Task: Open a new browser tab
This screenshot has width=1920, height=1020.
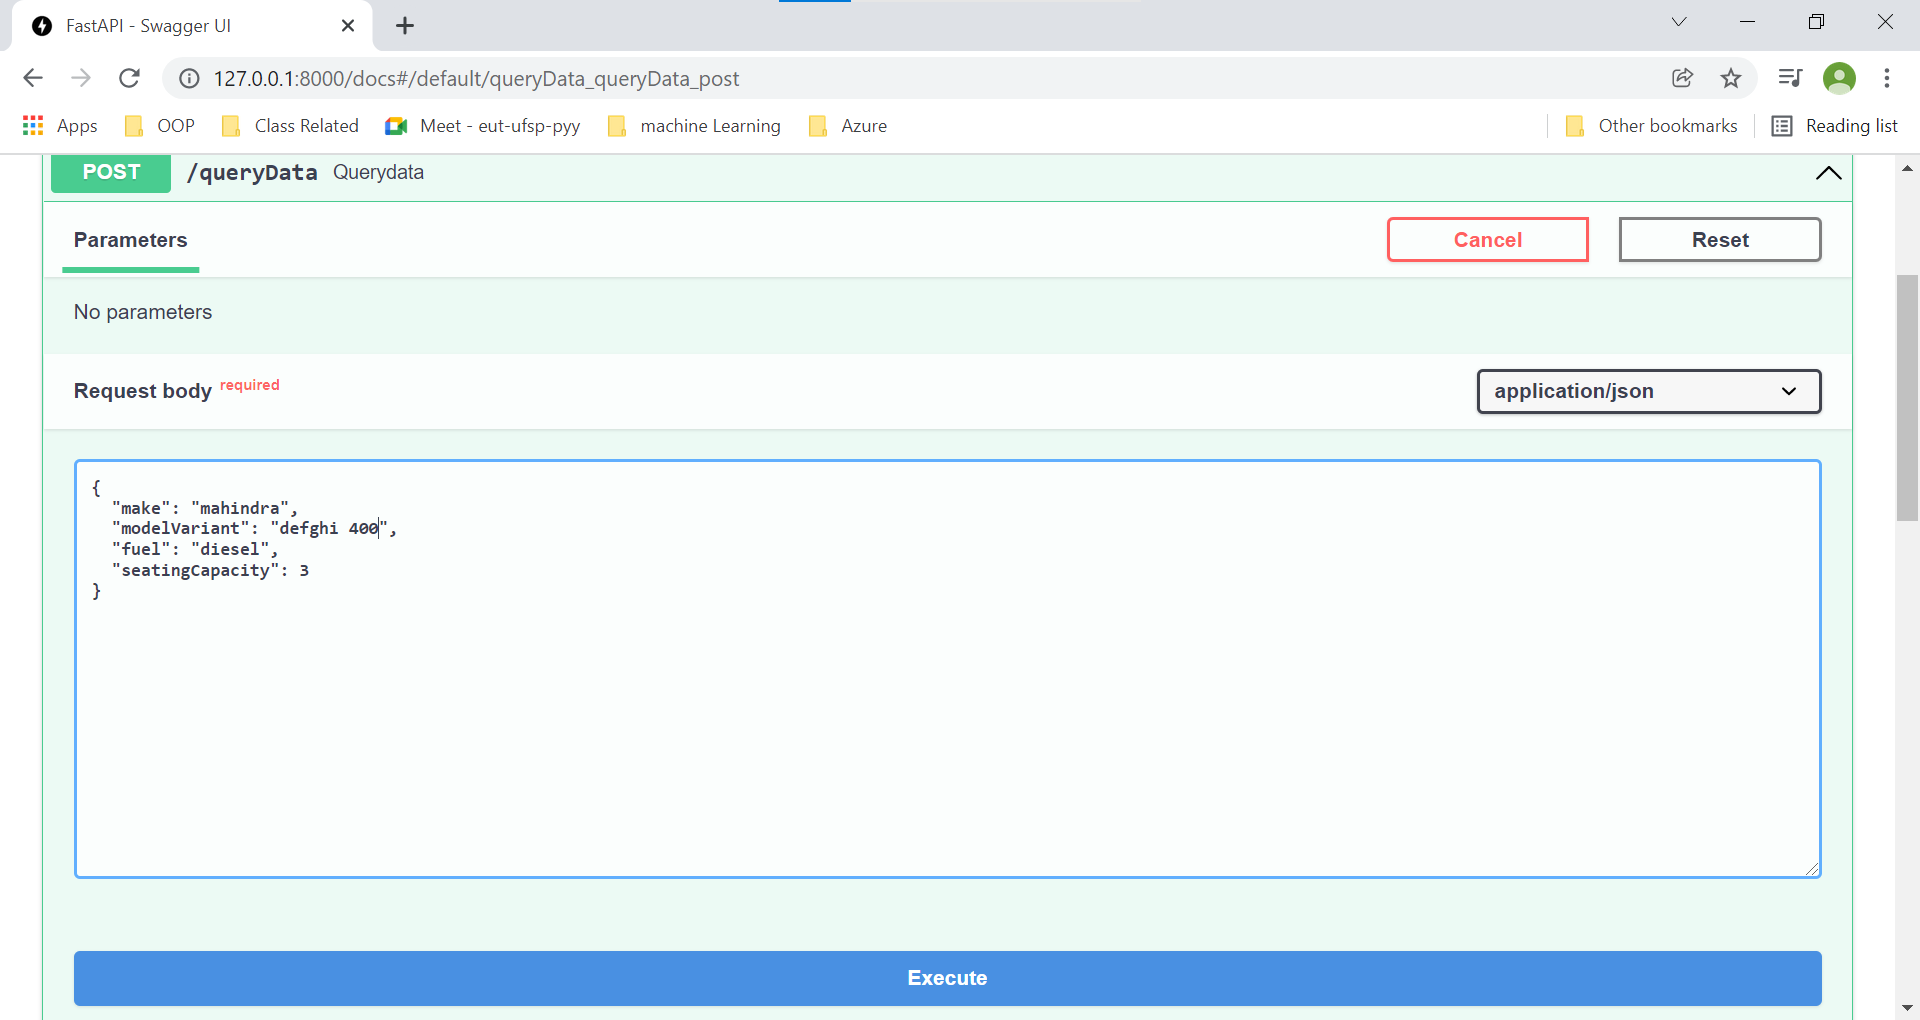Action: click(405, 26)
